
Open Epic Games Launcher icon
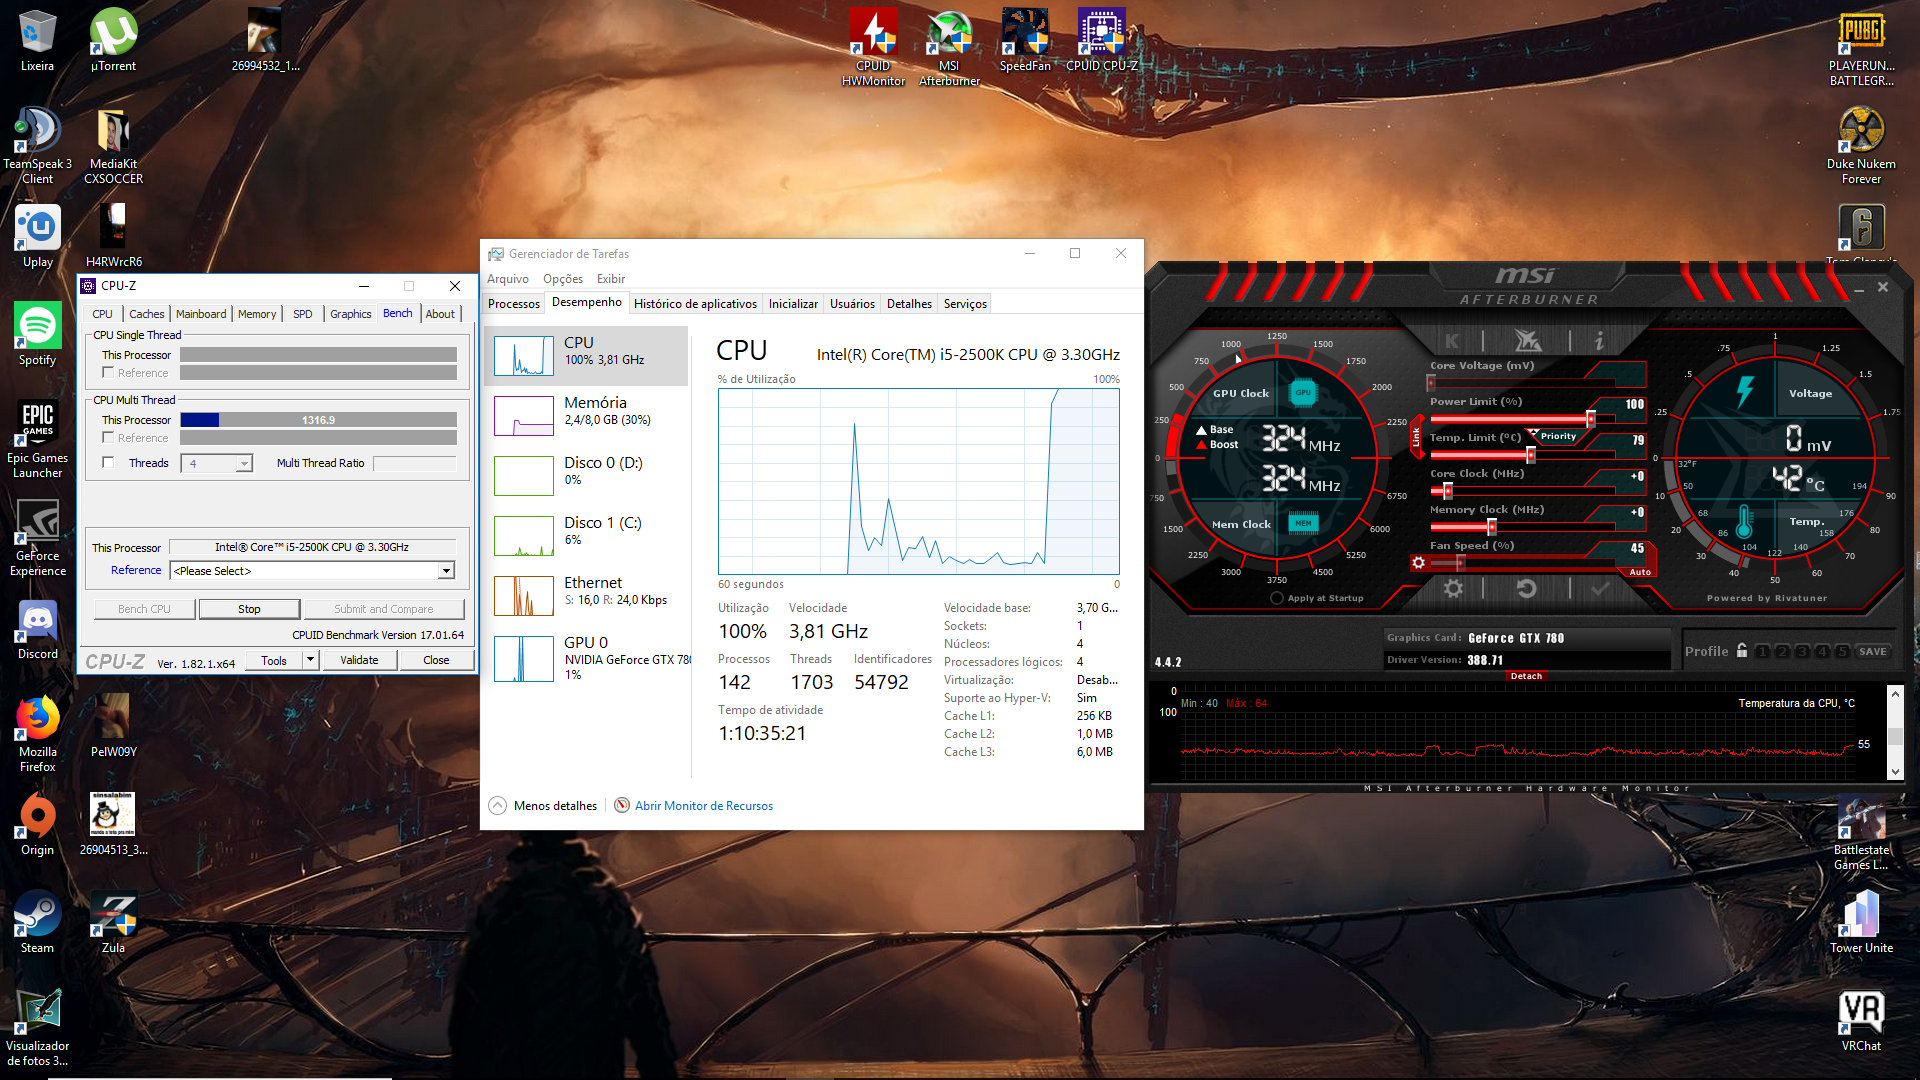(x=37, y=439)
